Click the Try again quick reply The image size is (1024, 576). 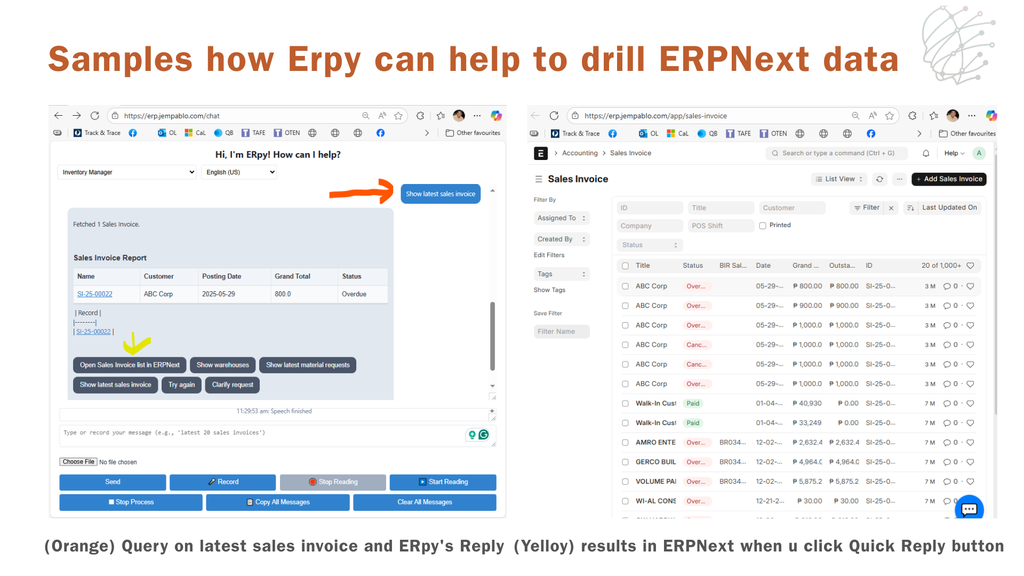pyautogui.click(x=182, y=385)
